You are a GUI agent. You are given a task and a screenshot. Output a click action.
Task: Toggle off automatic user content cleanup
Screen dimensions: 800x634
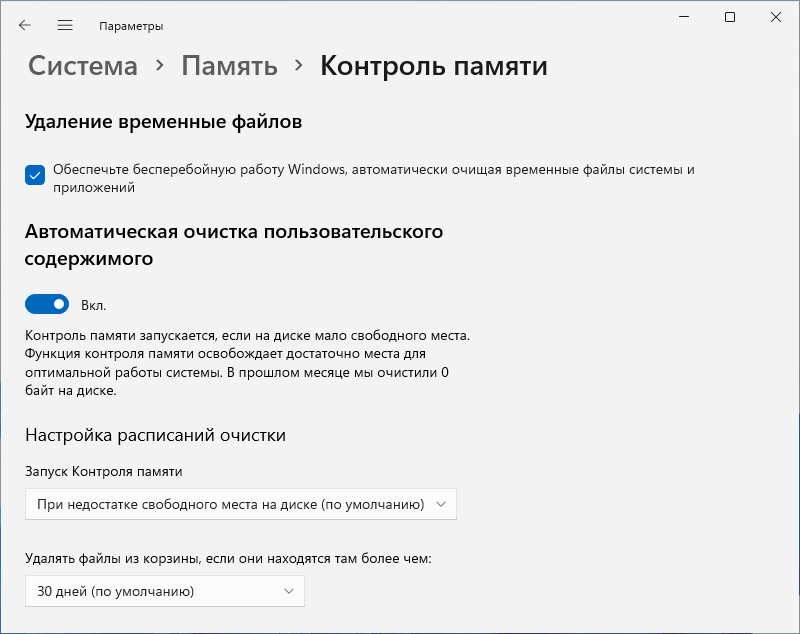tap(45, 303)
